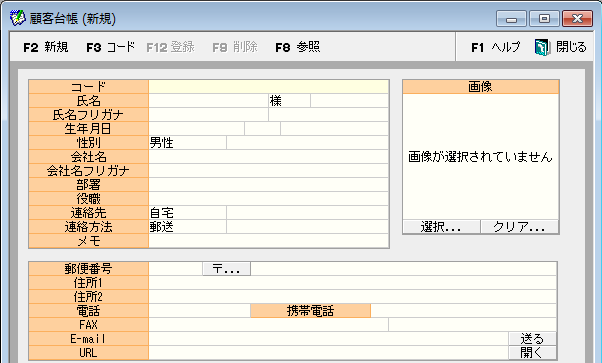Image resolution: width=602 pixels, height=363 pixels.
Task: Open the 連絡先 dropdown showing 自宅
Action: [x=187, y=212]
